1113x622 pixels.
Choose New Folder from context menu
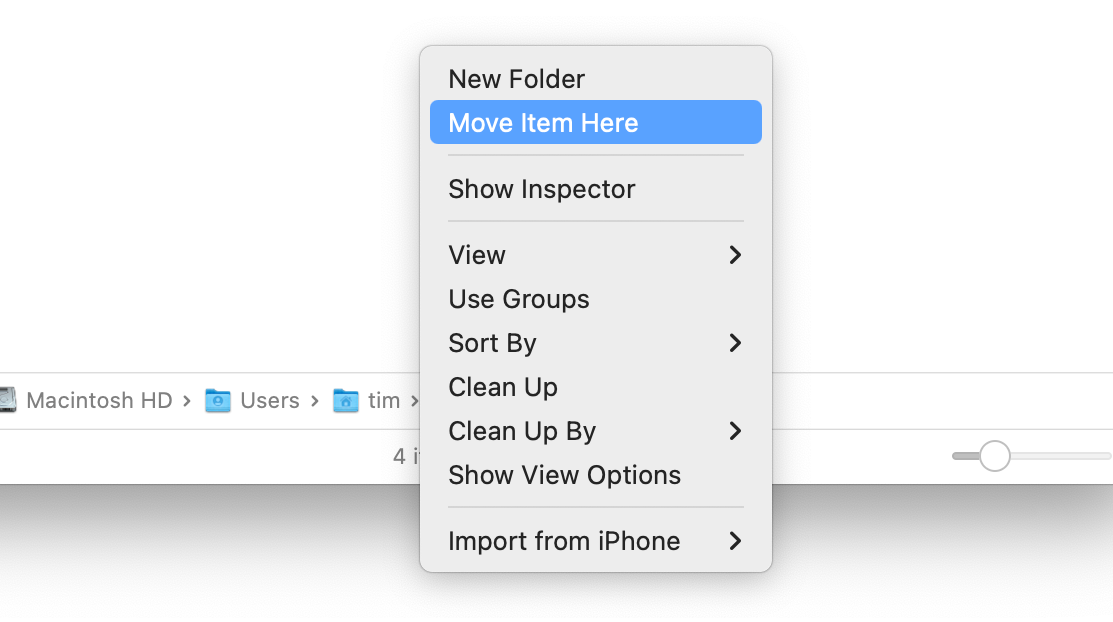coord(516,79)
